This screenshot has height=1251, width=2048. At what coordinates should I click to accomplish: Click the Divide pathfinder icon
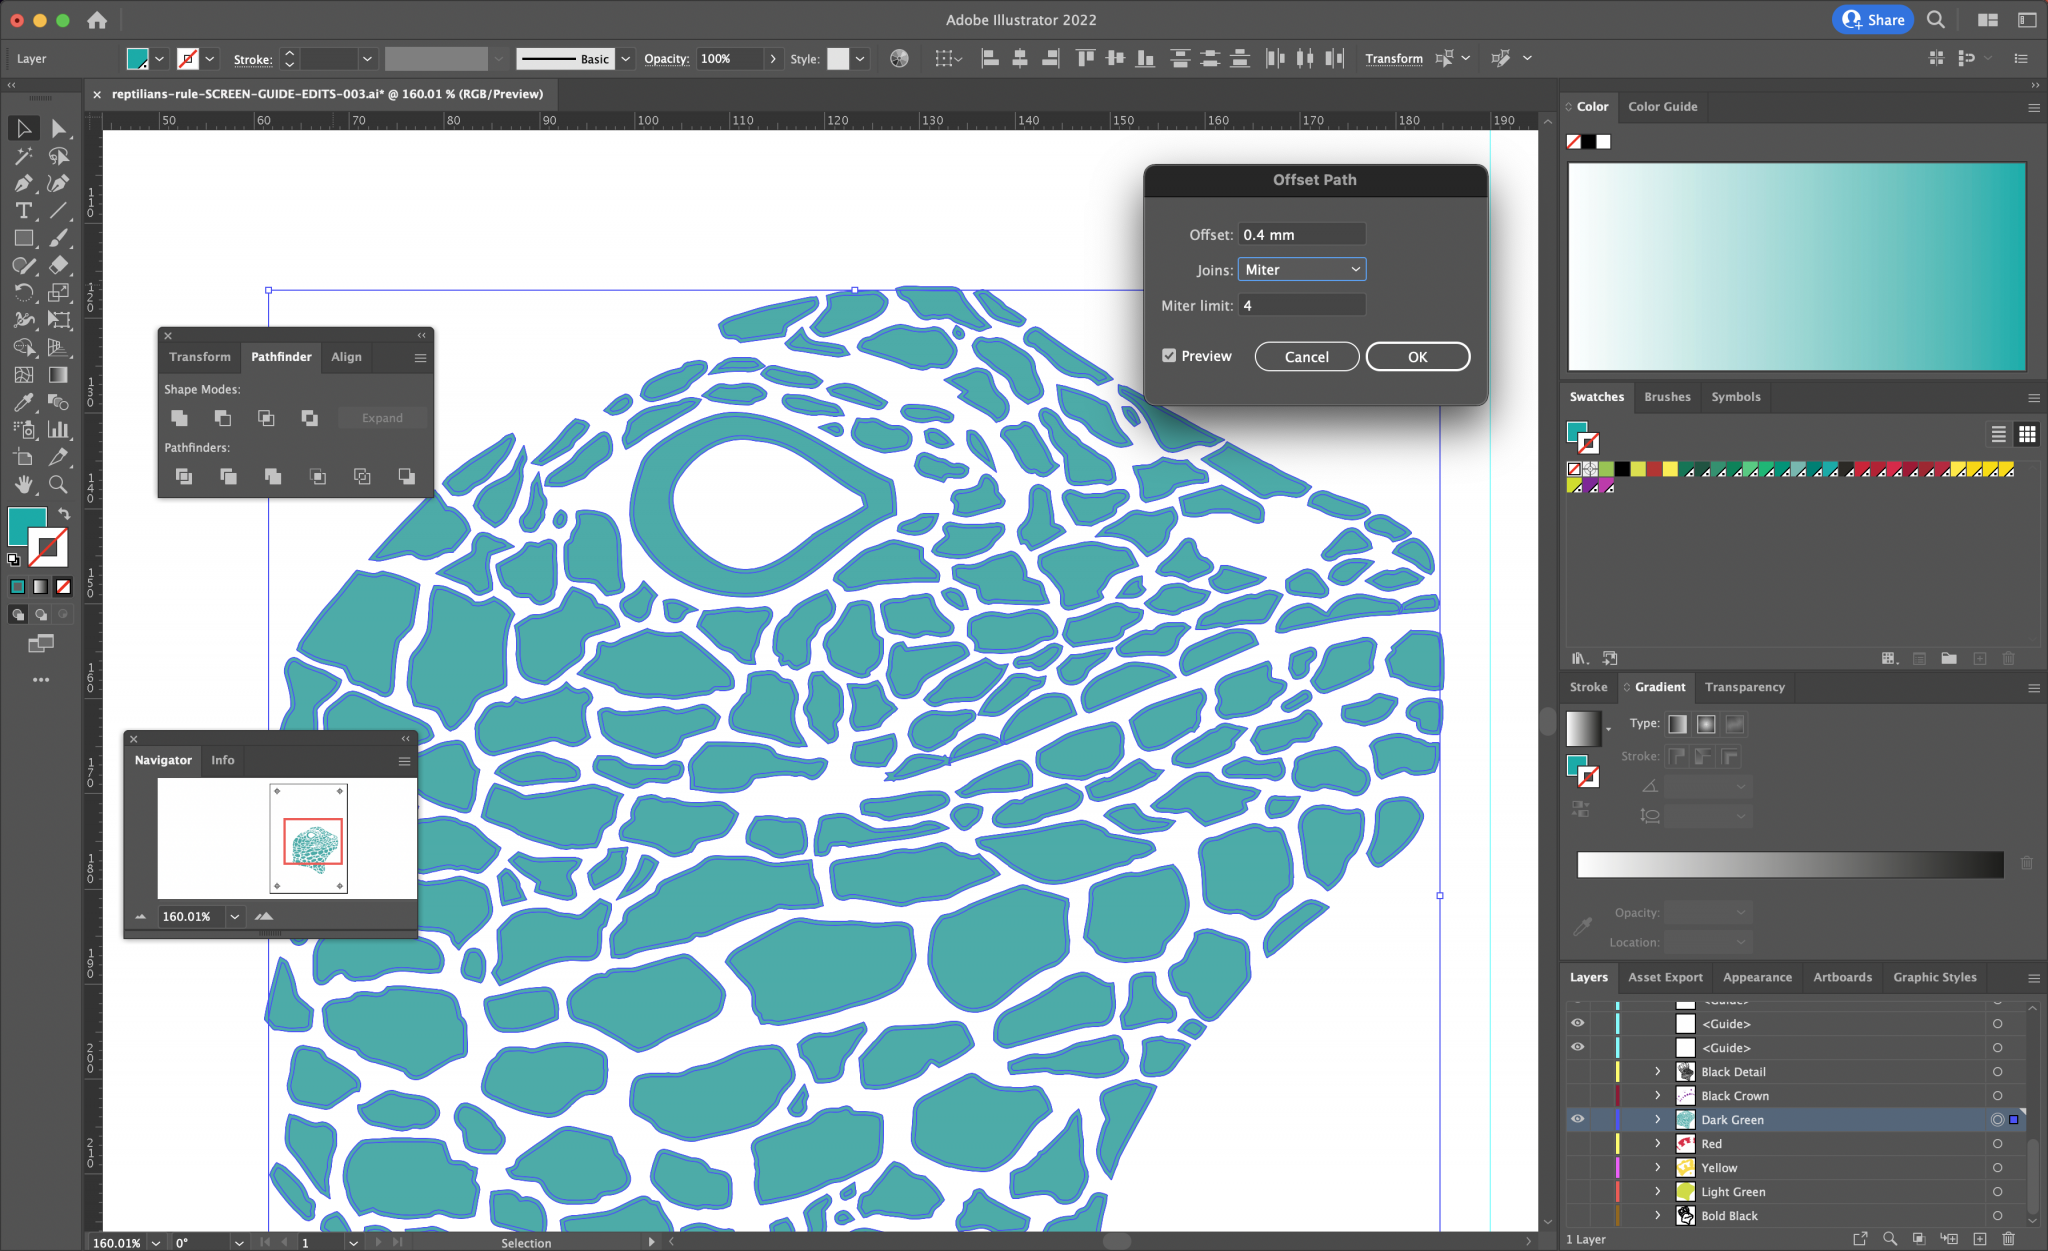tap(184, 477)
